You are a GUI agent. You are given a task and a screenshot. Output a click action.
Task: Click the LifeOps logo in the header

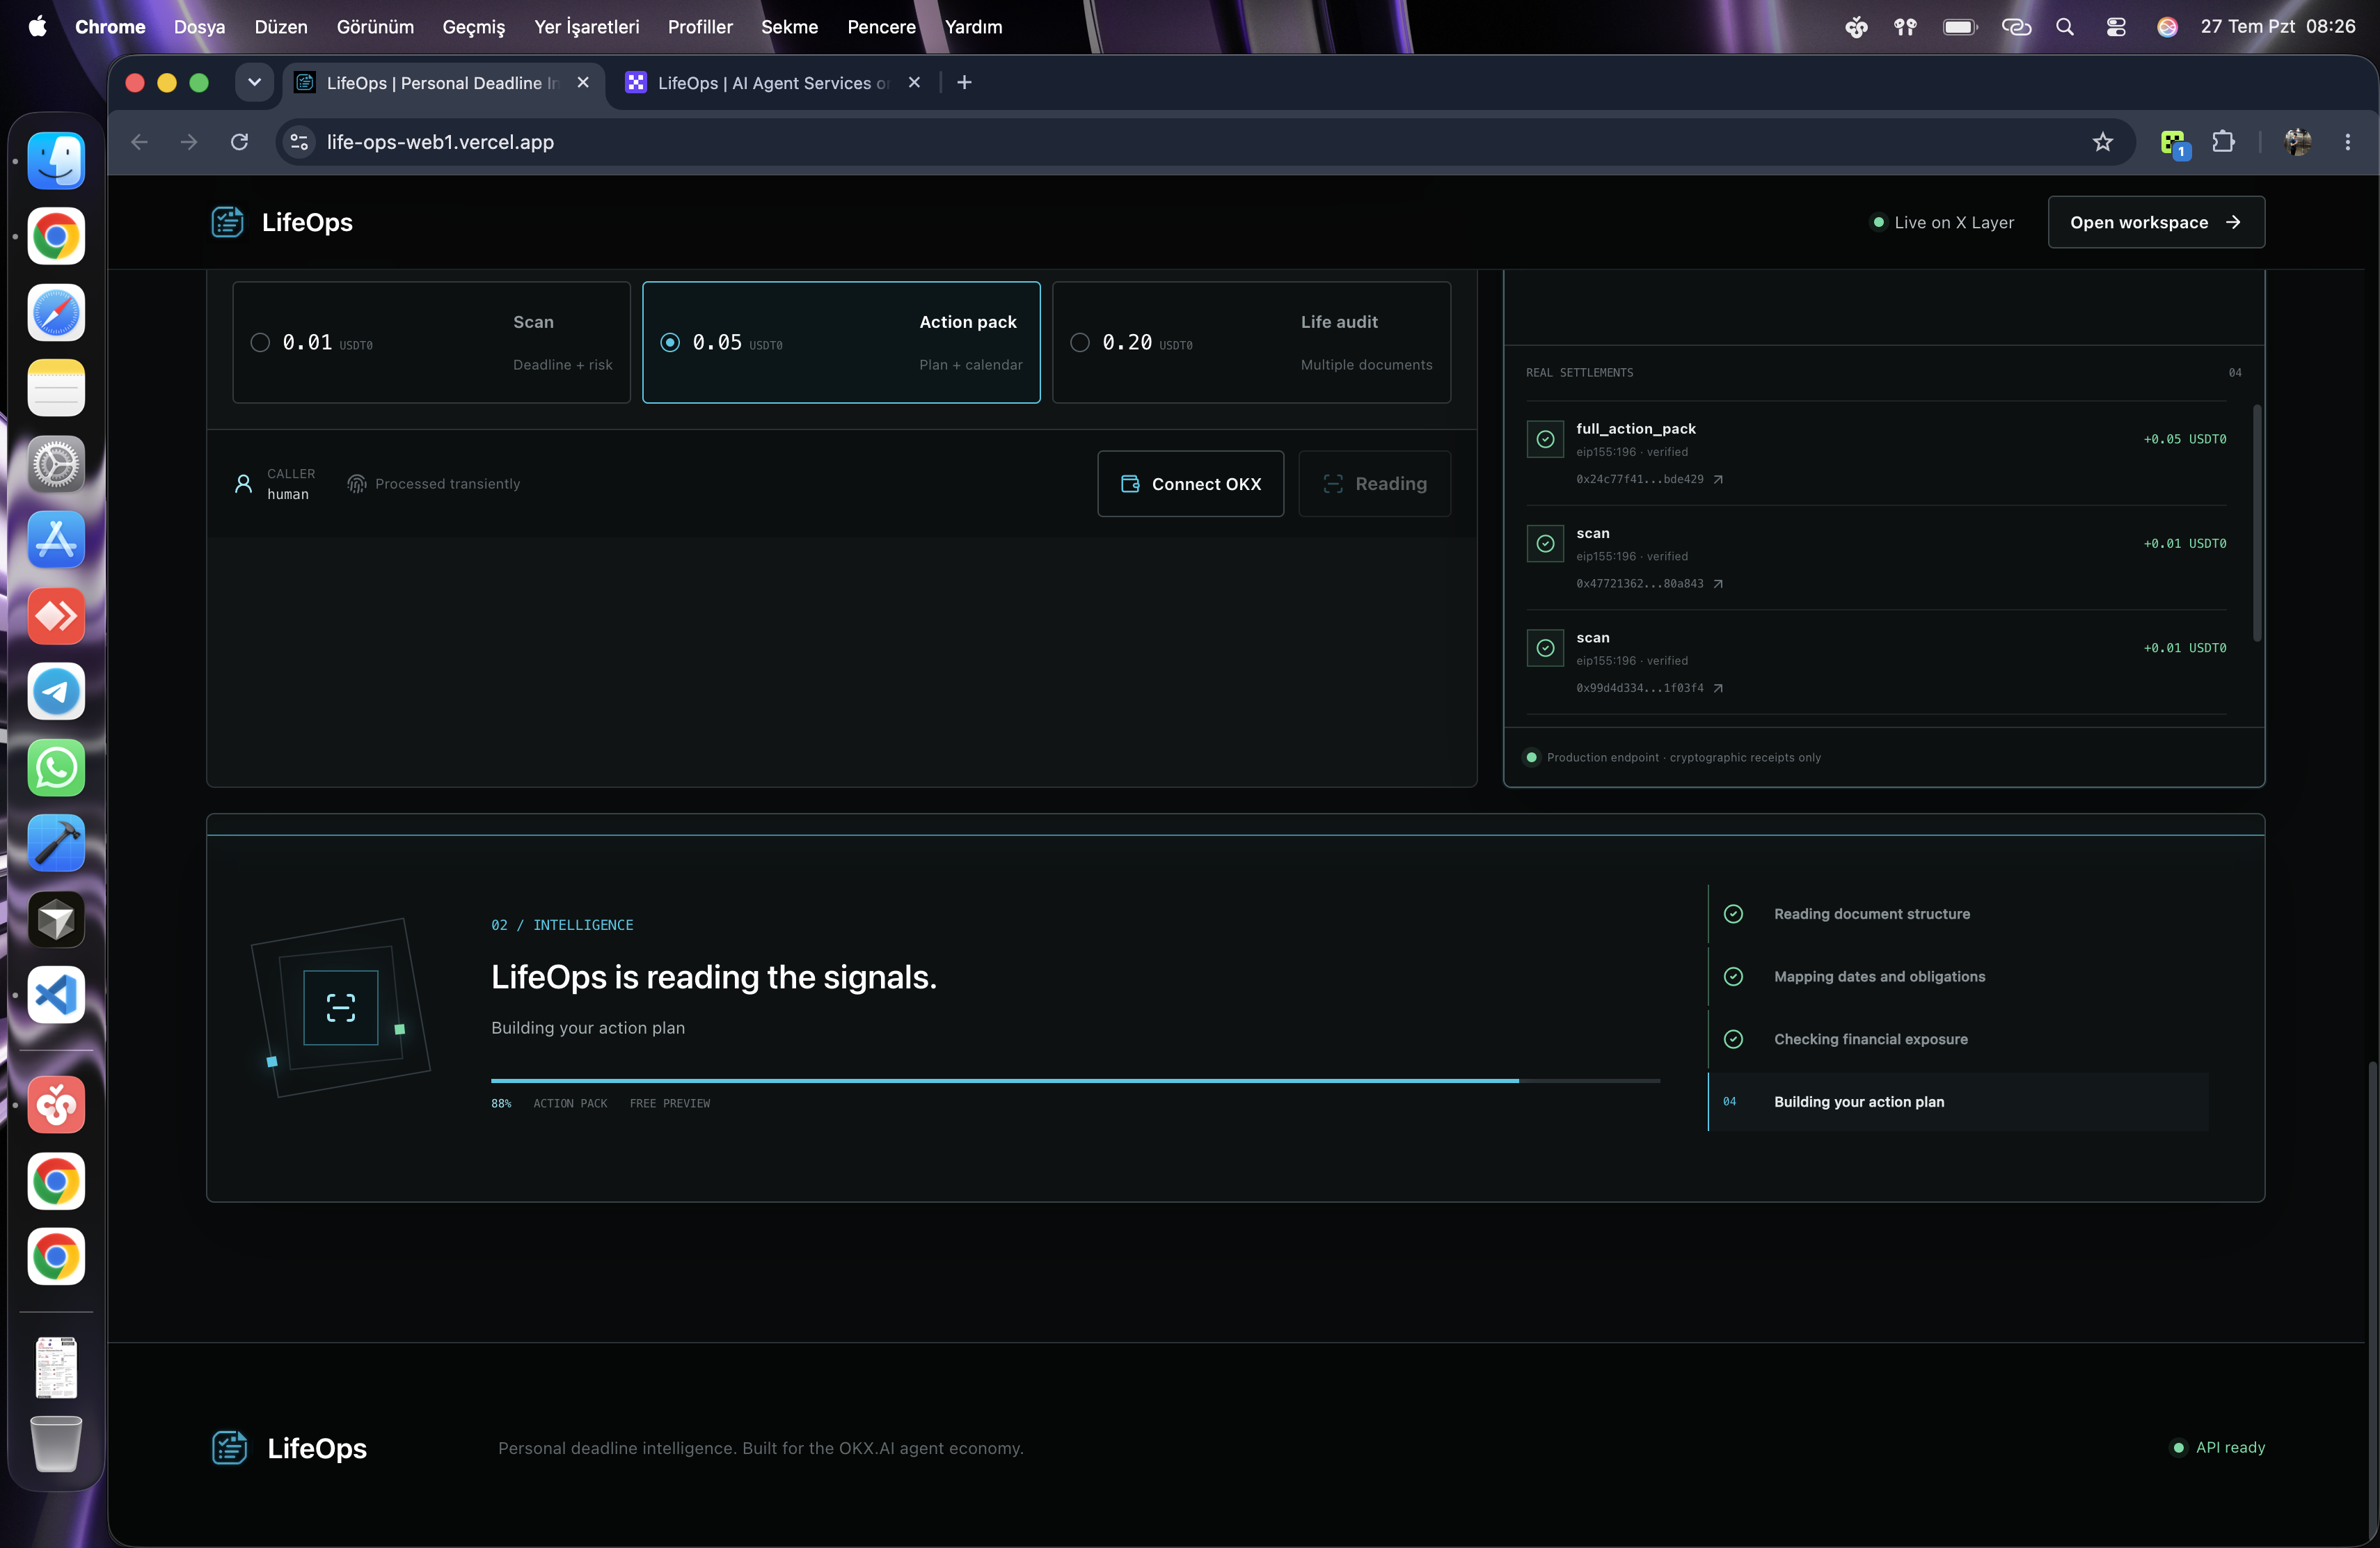coord(282,222)
